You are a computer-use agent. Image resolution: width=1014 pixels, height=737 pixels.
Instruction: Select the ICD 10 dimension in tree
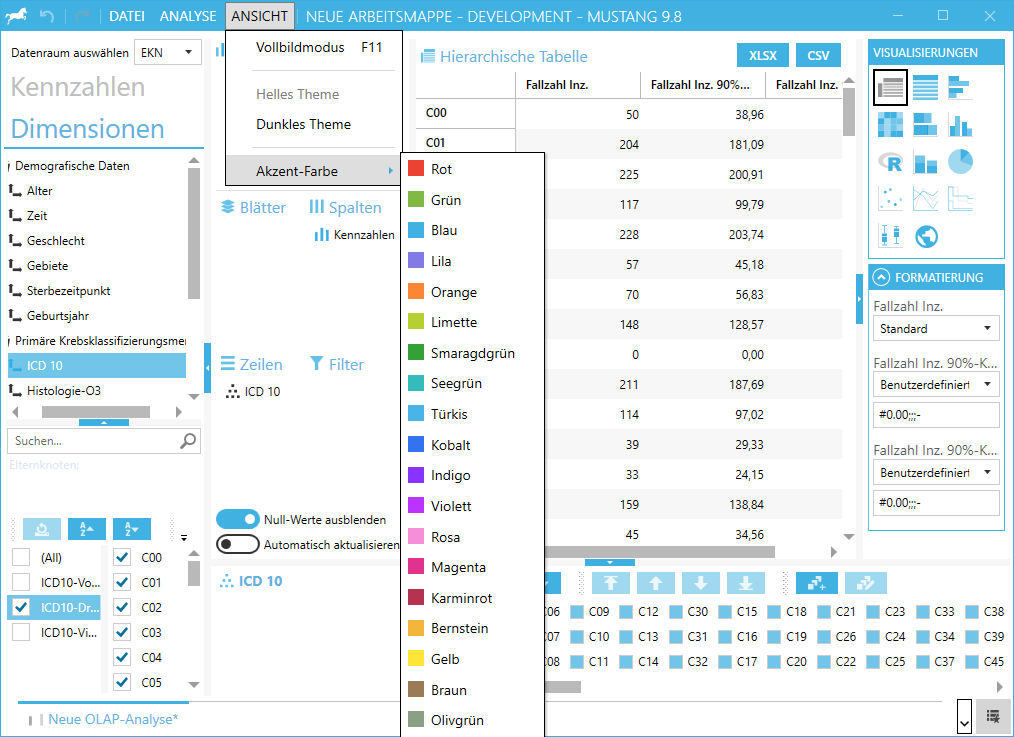coord(97,365)
